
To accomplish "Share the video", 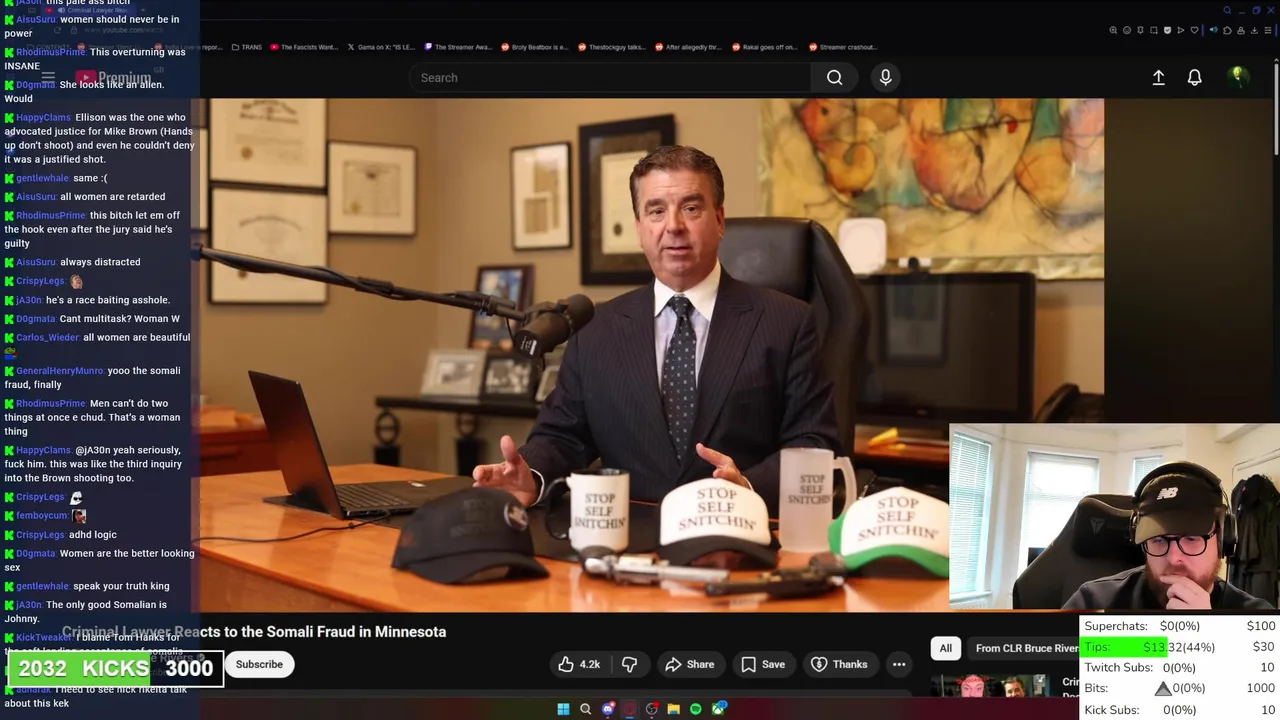I will click(690, 664).
